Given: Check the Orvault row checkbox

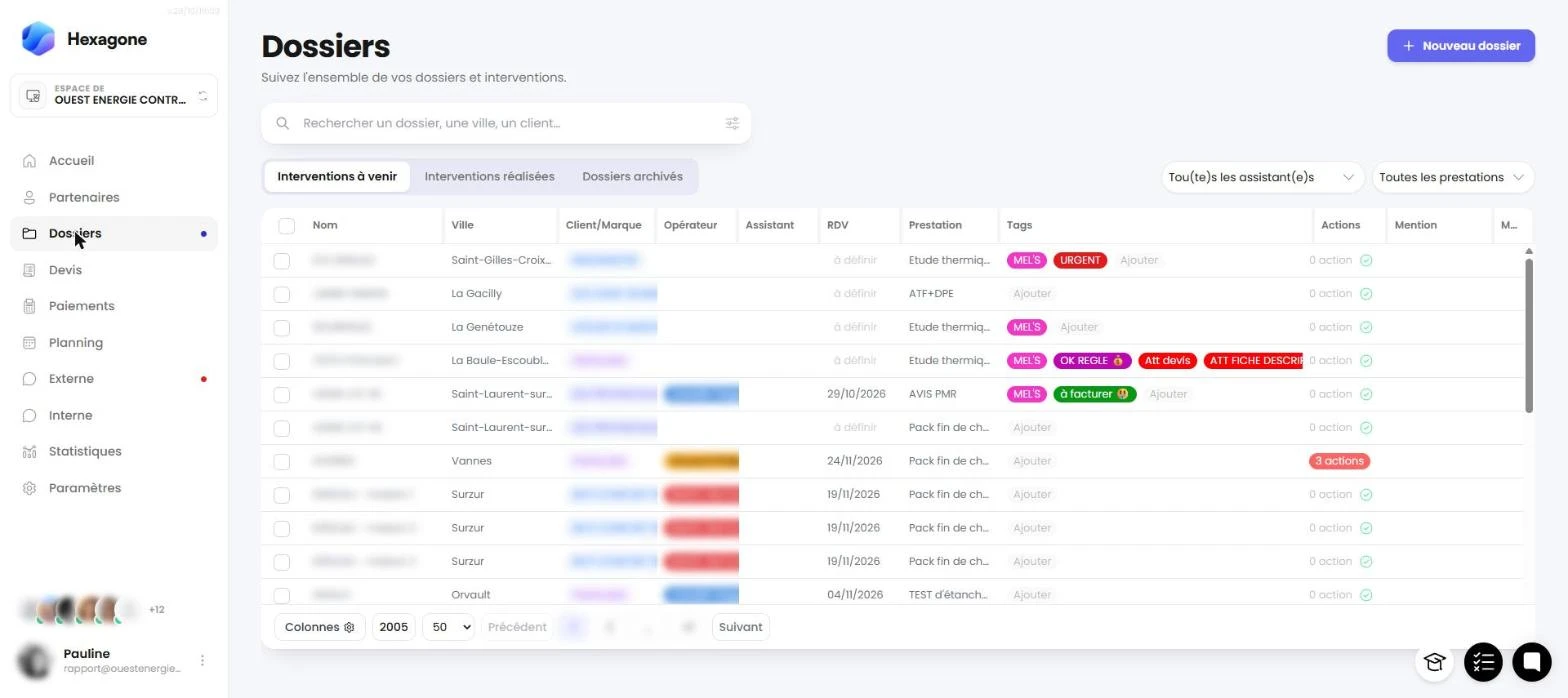Looking at the screenshot, I should [282, 596].
